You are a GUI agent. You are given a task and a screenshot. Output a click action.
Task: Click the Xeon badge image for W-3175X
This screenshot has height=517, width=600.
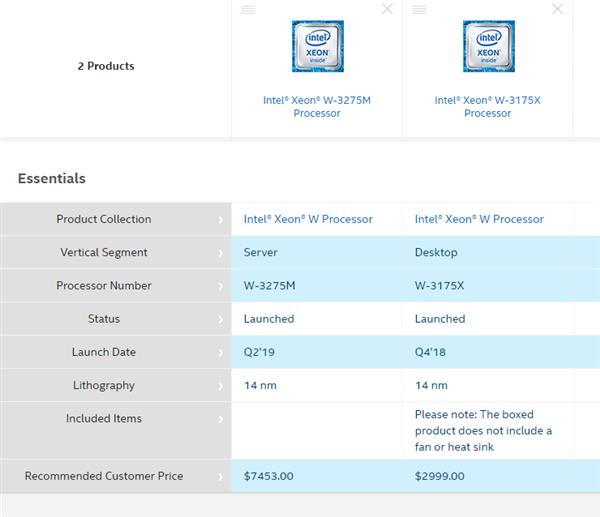tap(488, 46)
